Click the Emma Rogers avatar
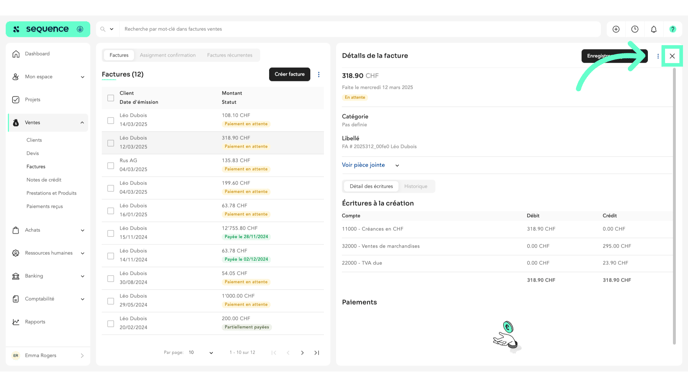Screen dimensions: 688x387 [x=16, y=355]
